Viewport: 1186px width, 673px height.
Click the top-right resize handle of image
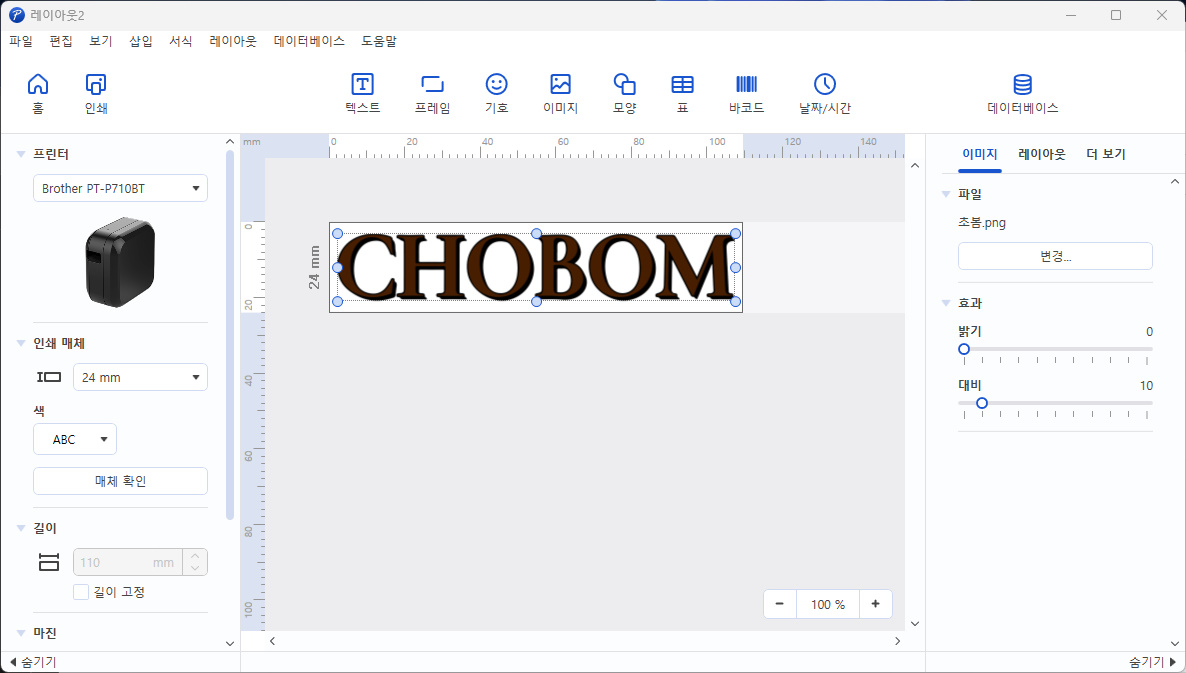coord(735,234)
